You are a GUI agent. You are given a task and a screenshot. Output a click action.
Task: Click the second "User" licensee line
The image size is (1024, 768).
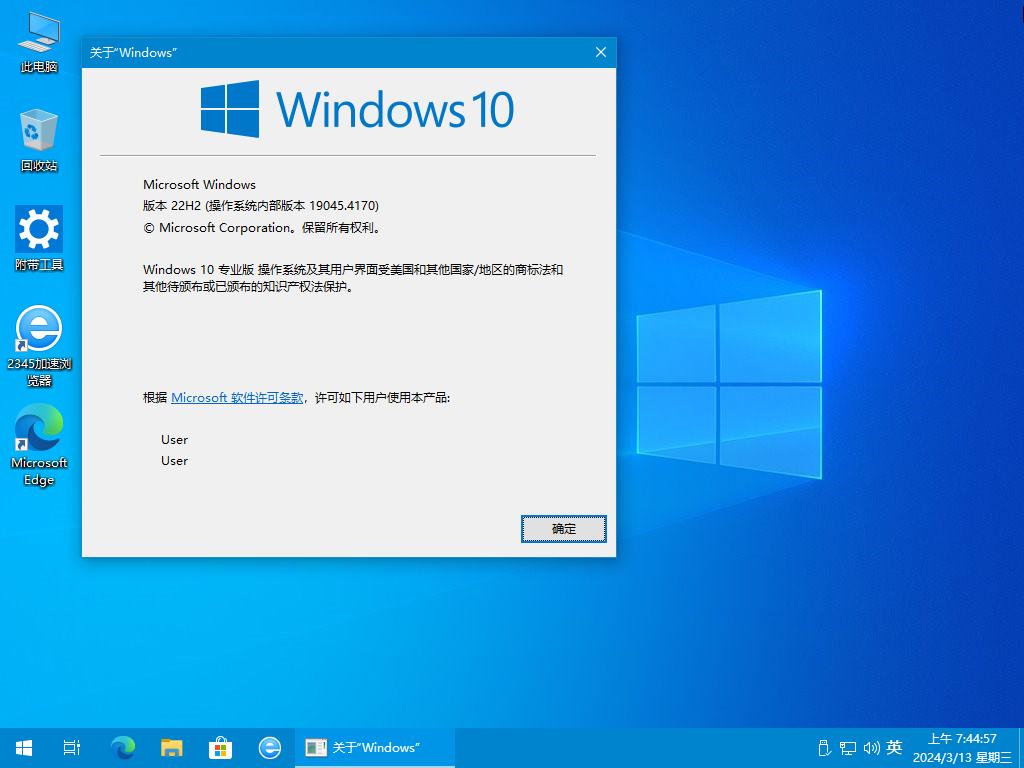coord(174,461)
